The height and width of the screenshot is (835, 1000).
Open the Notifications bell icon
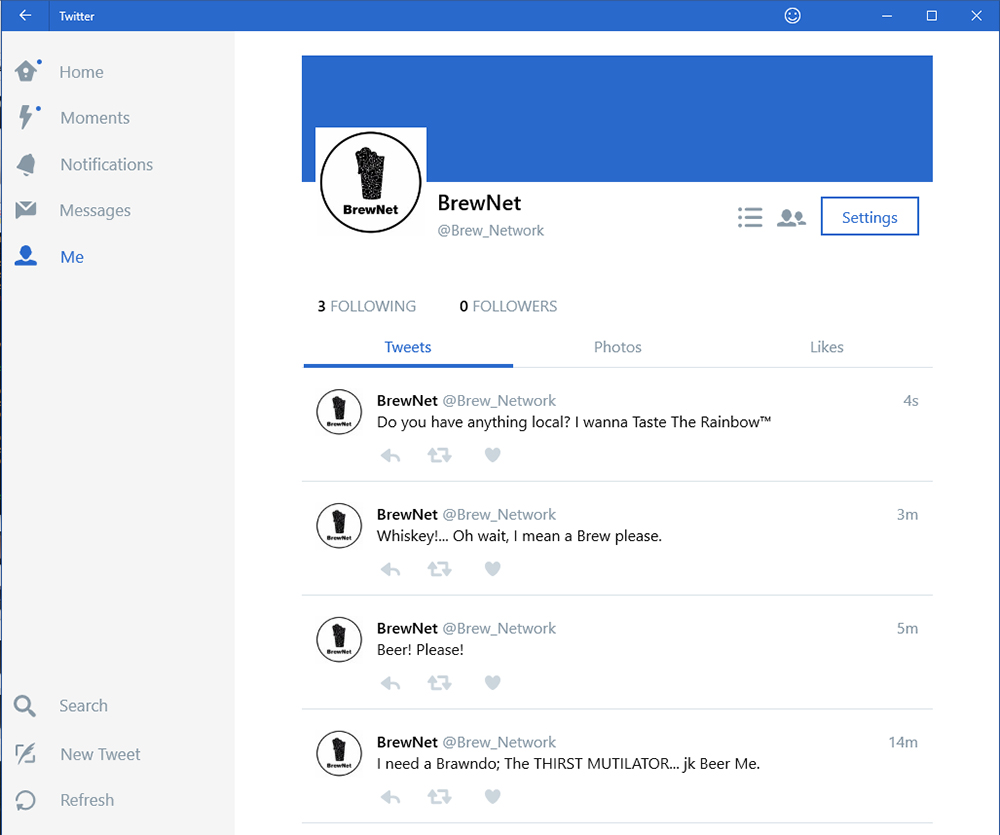click(27, 164)
